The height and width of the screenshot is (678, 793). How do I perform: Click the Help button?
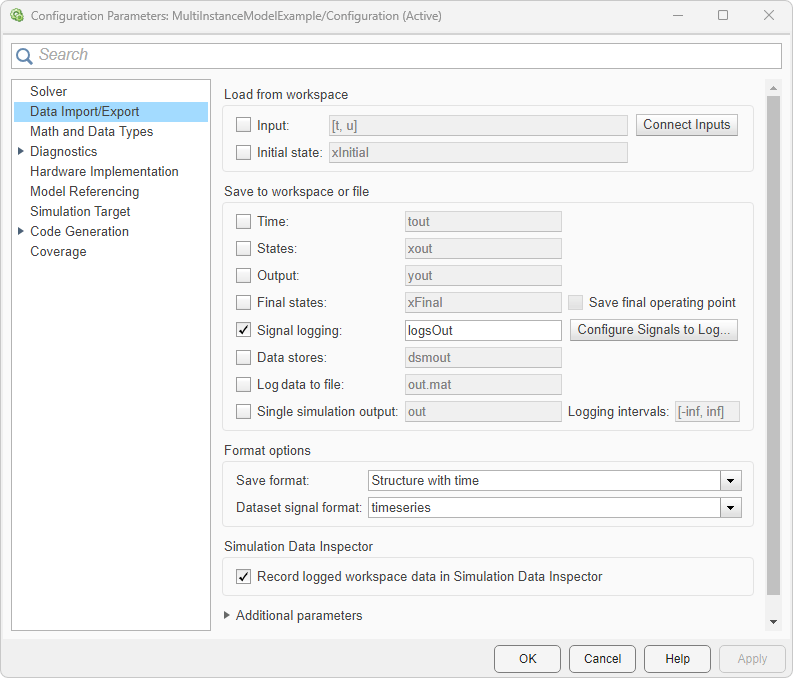point(677,658)
